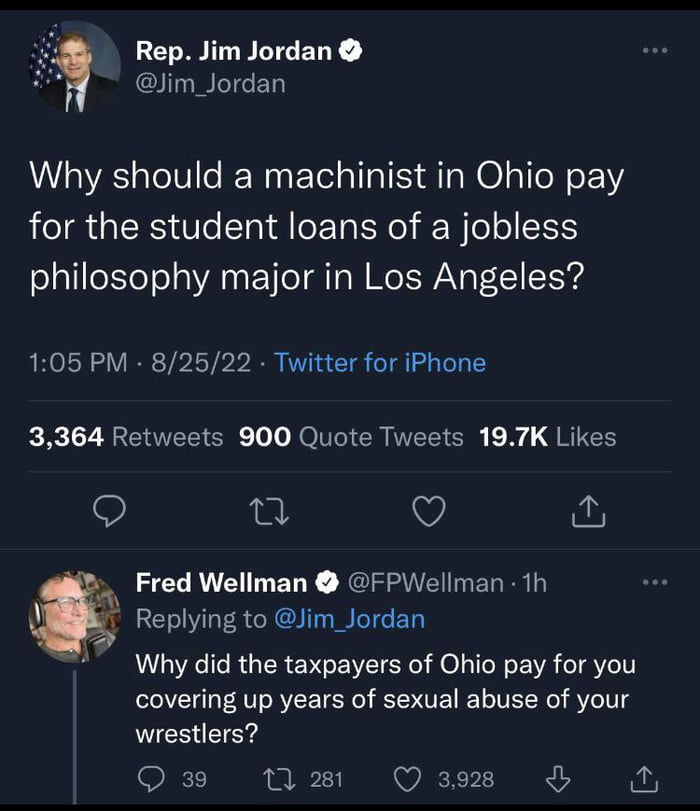
Task: Open more options for main tweet
Action: pyautogui.click(x=655, y=49)
